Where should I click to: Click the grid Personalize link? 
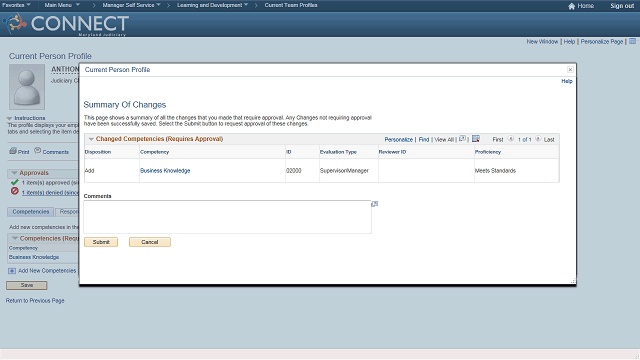(398, 140)
